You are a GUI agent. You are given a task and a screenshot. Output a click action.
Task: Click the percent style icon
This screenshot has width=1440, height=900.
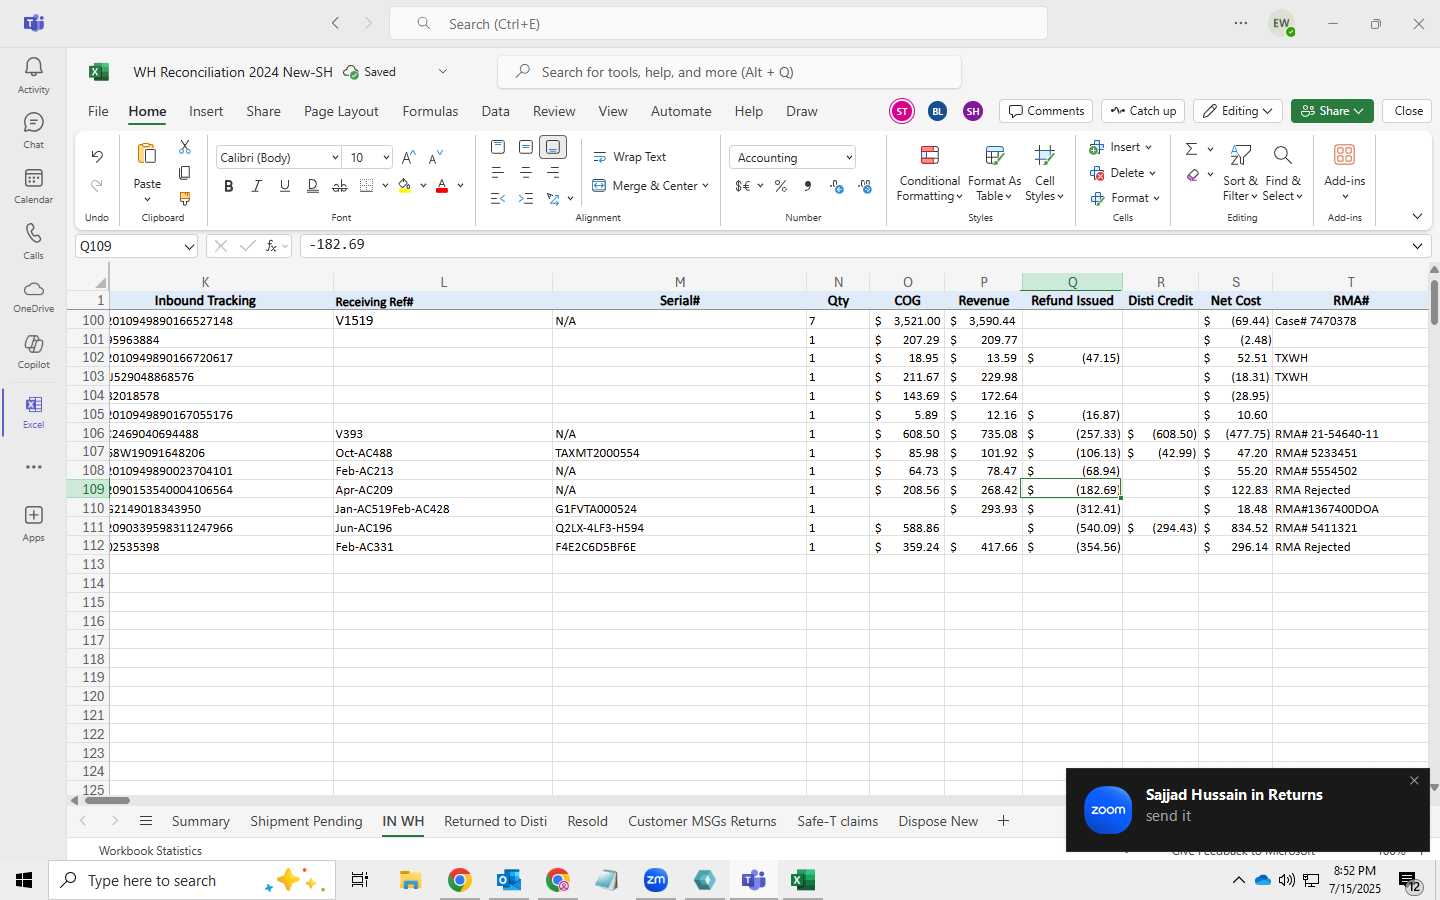click(x=780, y=186)
